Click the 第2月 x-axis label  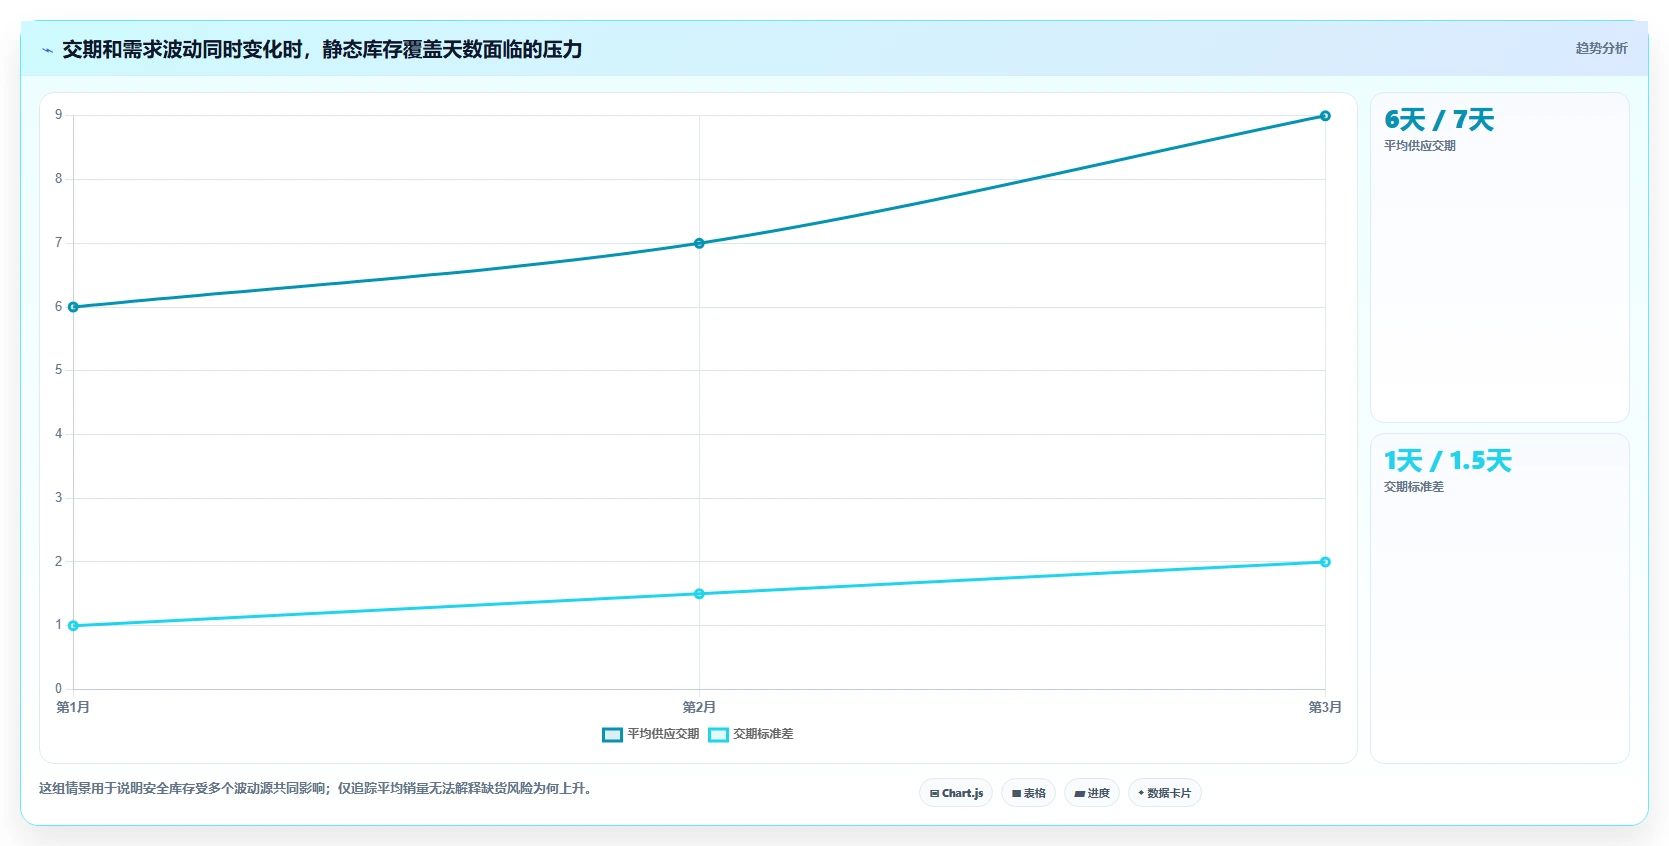point(699,707)
